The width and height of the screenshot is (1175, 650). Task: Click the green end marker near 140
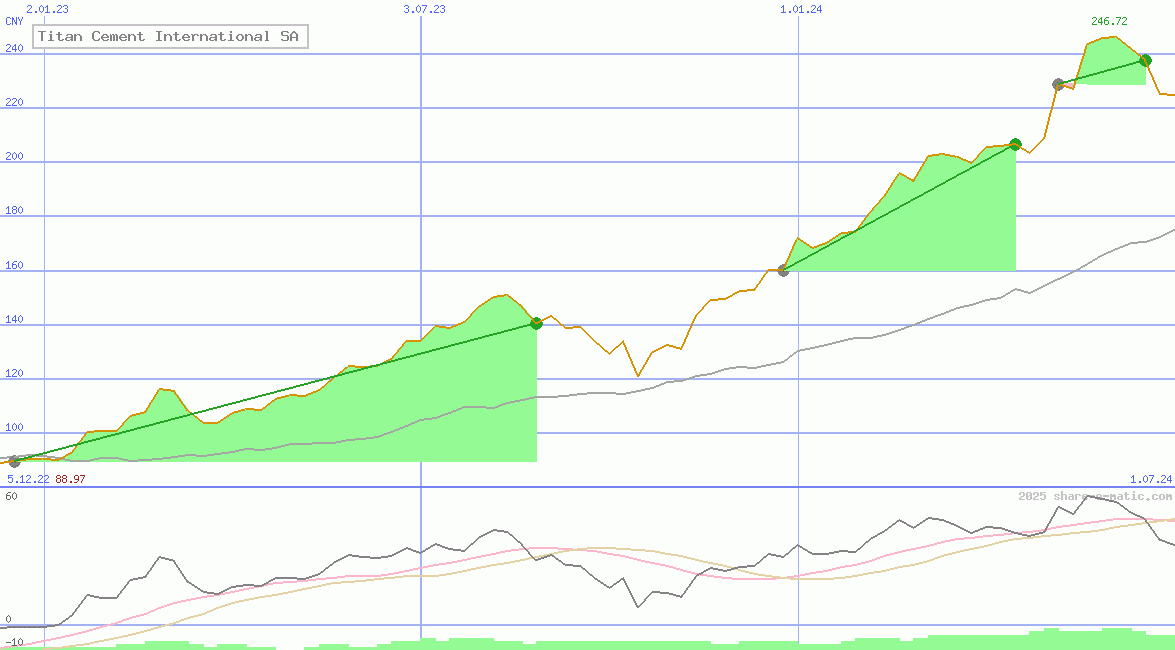click(537, 323)
